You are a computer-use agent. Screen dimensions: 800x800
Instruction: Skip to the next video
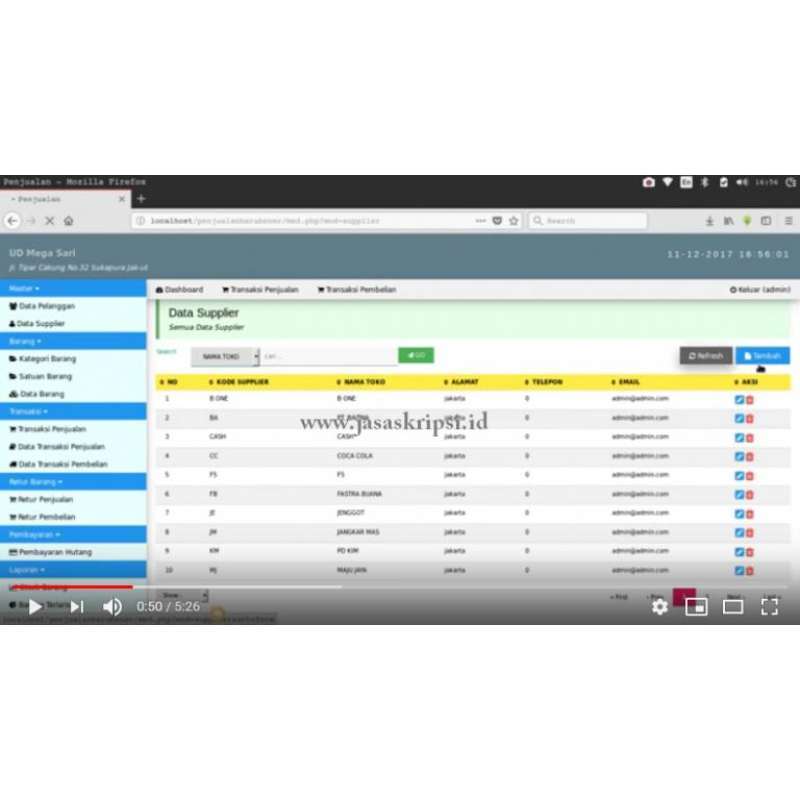(77, 606)
